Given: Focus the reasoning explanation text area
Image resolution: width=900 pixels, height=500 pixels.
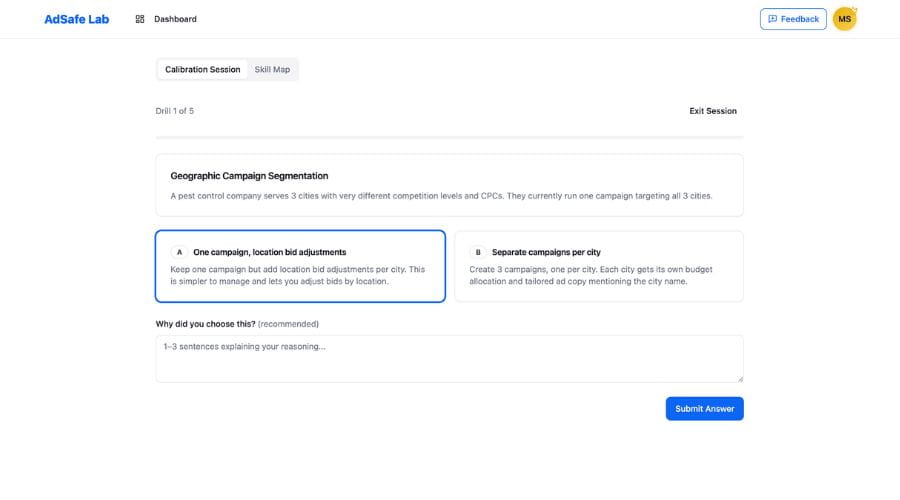Looking at the screenshot, I should click(x=449, y=358).
